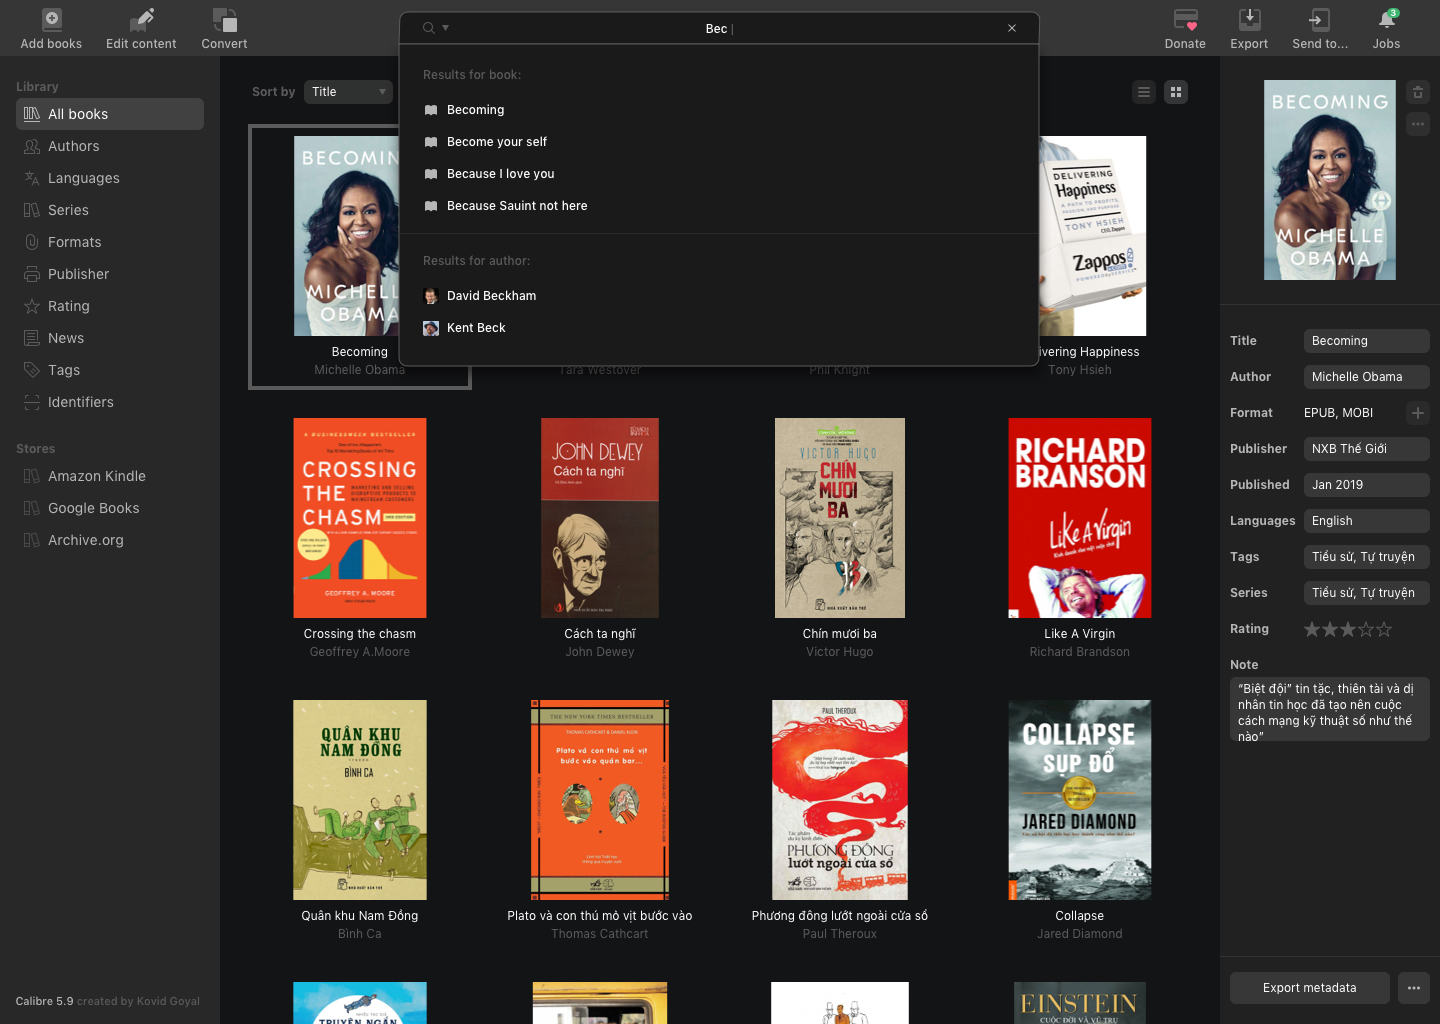Viewport: 1440px width, 1024px height.
Task: Click the Send to device icon
Action: [x=1320, y=20]
